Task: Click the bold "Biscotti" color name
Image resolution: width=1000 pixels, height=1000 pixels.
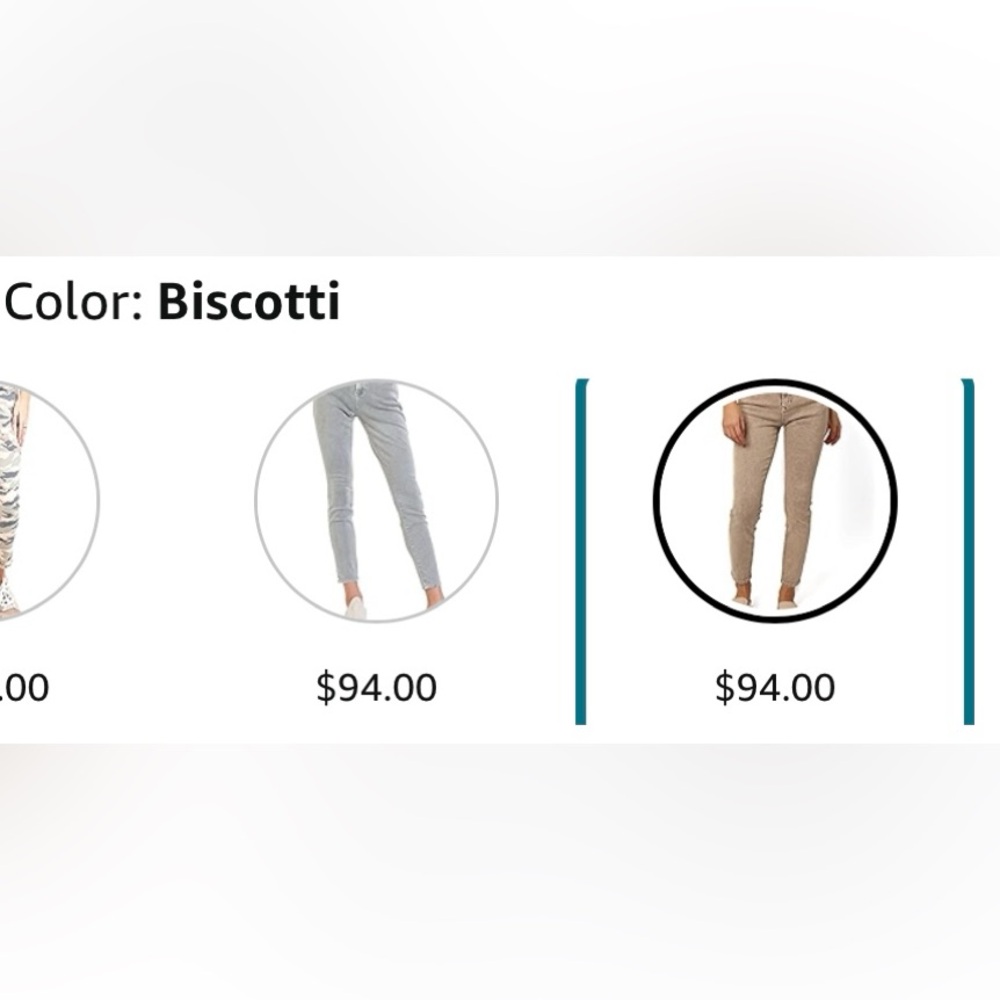Action: [x=249, y=302]
